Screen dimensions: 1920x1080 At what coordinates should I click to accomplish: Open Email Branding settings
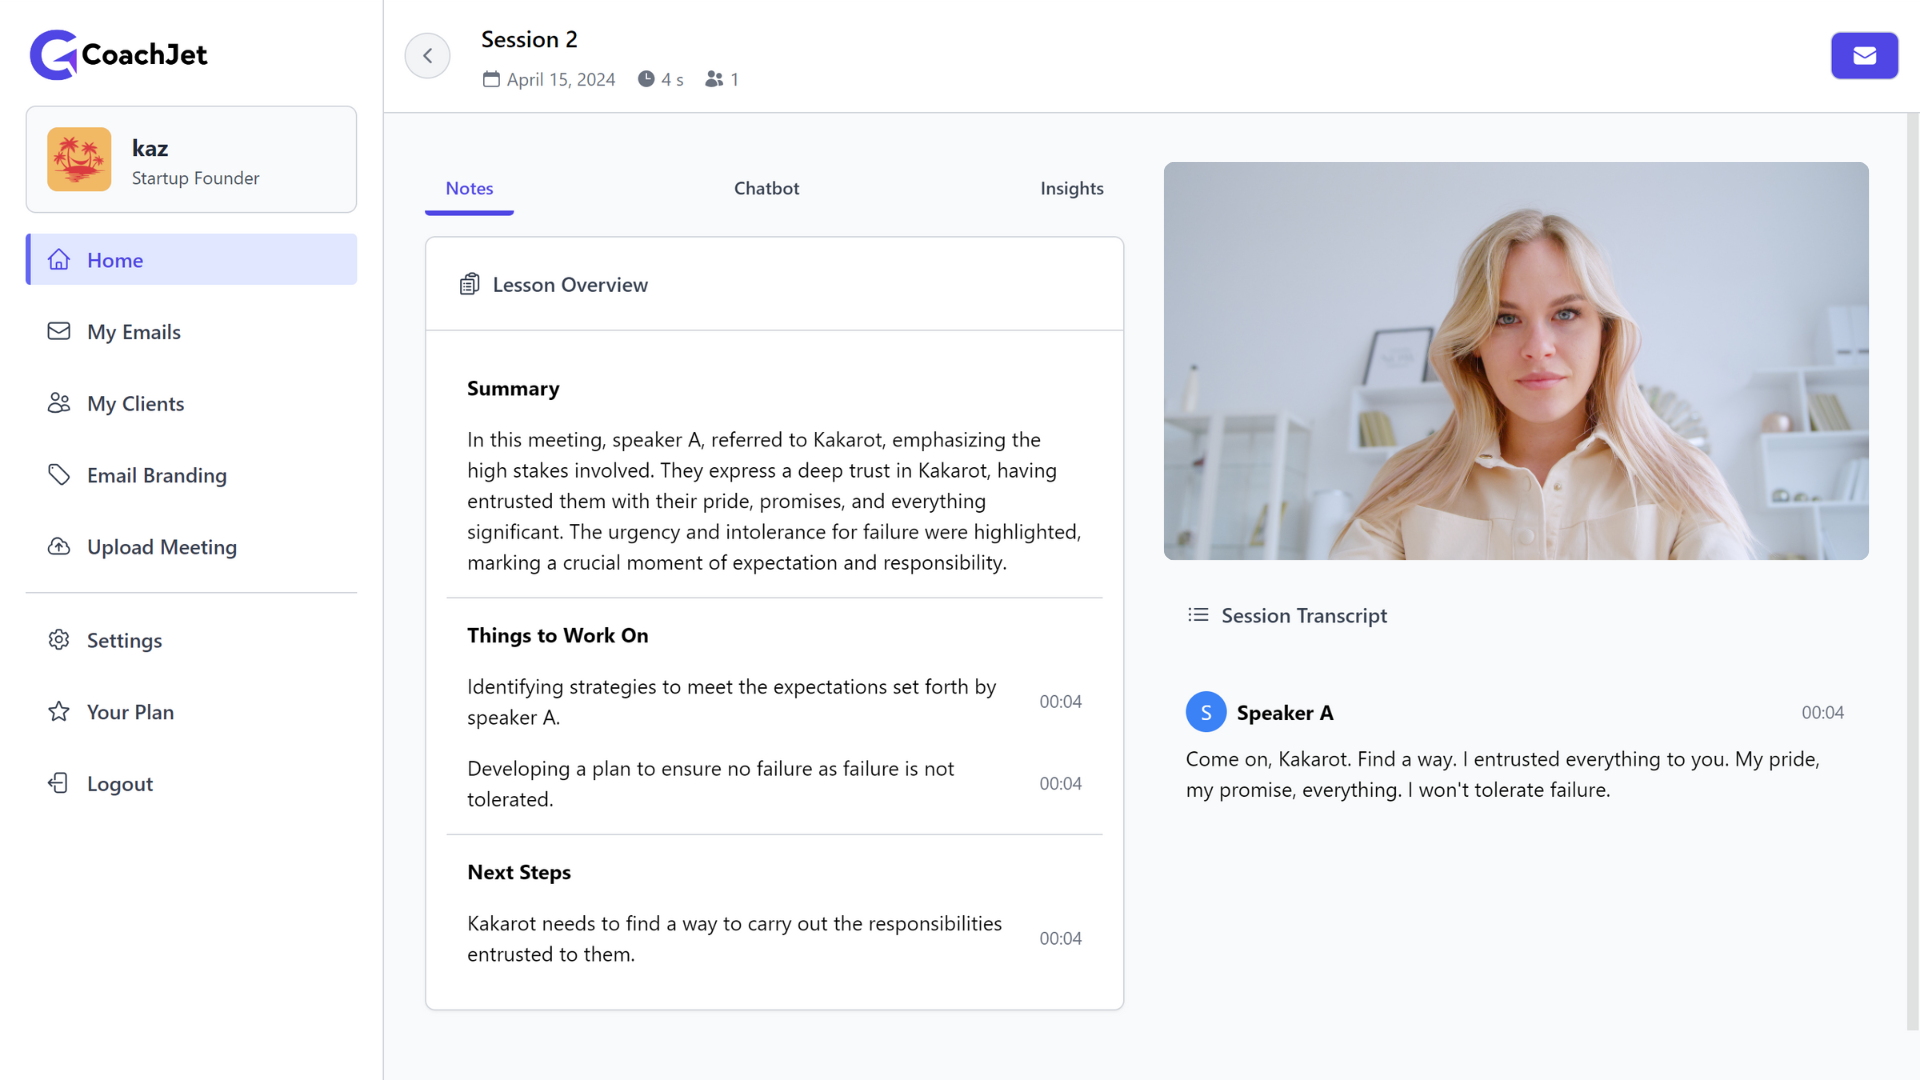(x=157, y=473)
